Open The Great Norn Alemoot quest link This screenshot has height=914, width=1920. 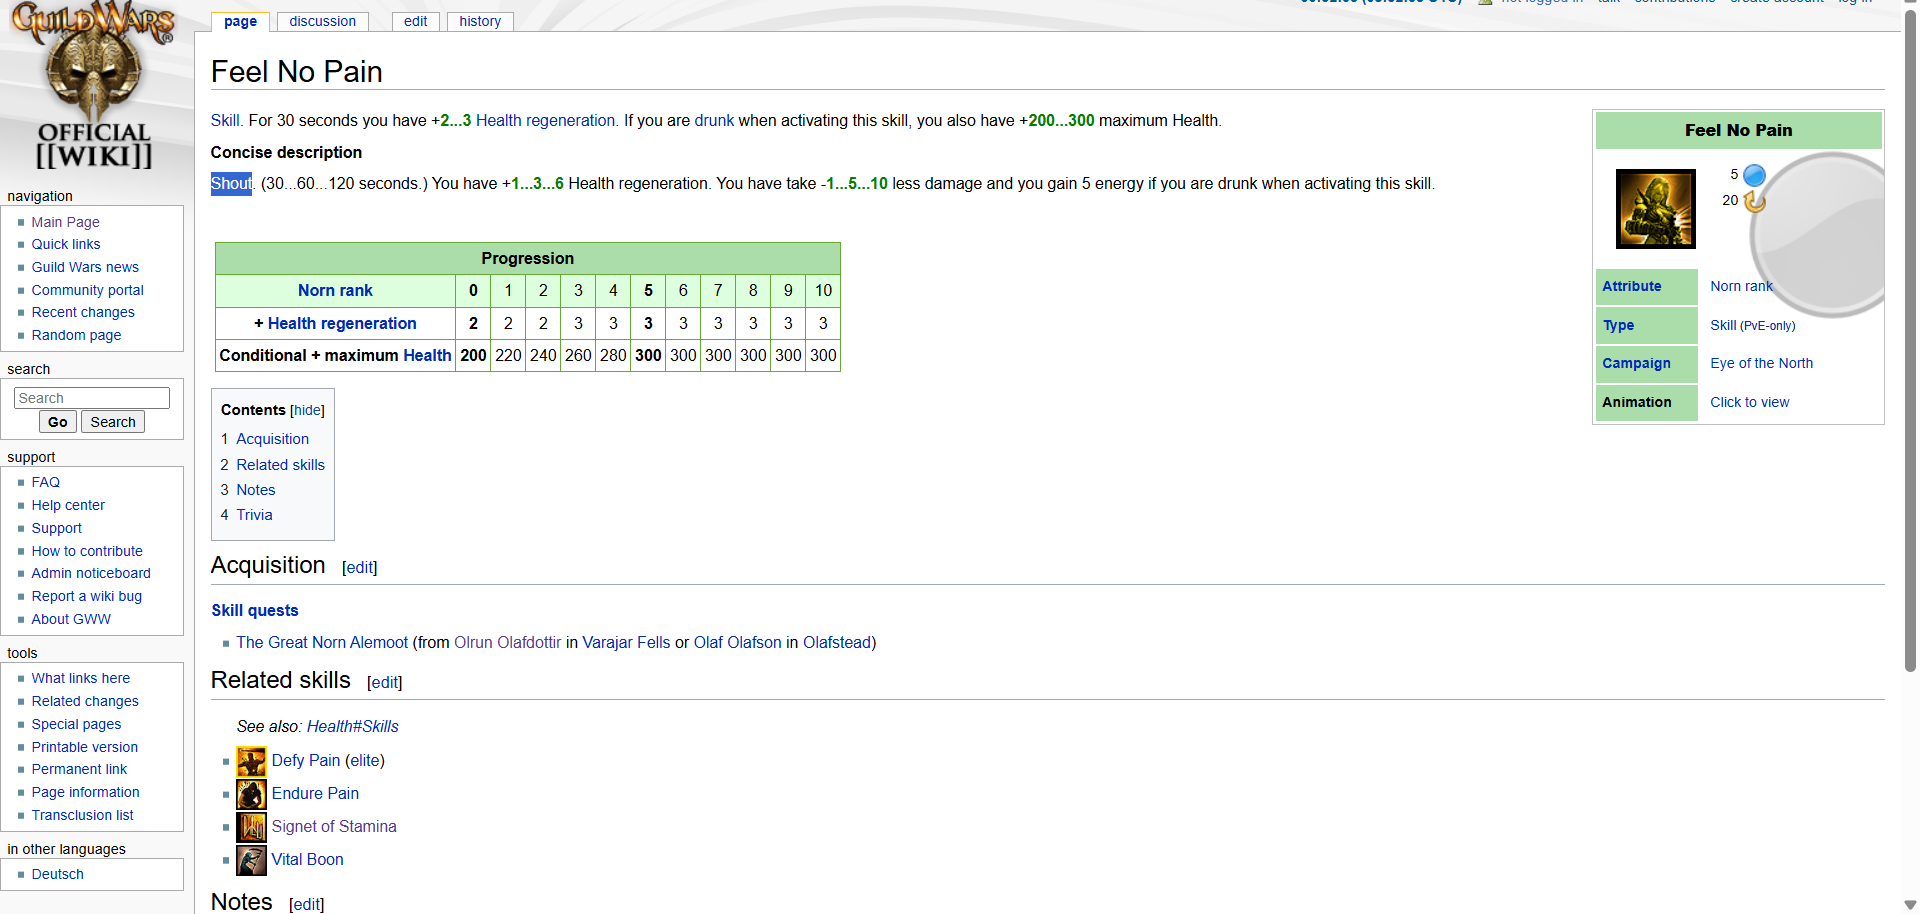pyautogui.click(x=322, y=642)
